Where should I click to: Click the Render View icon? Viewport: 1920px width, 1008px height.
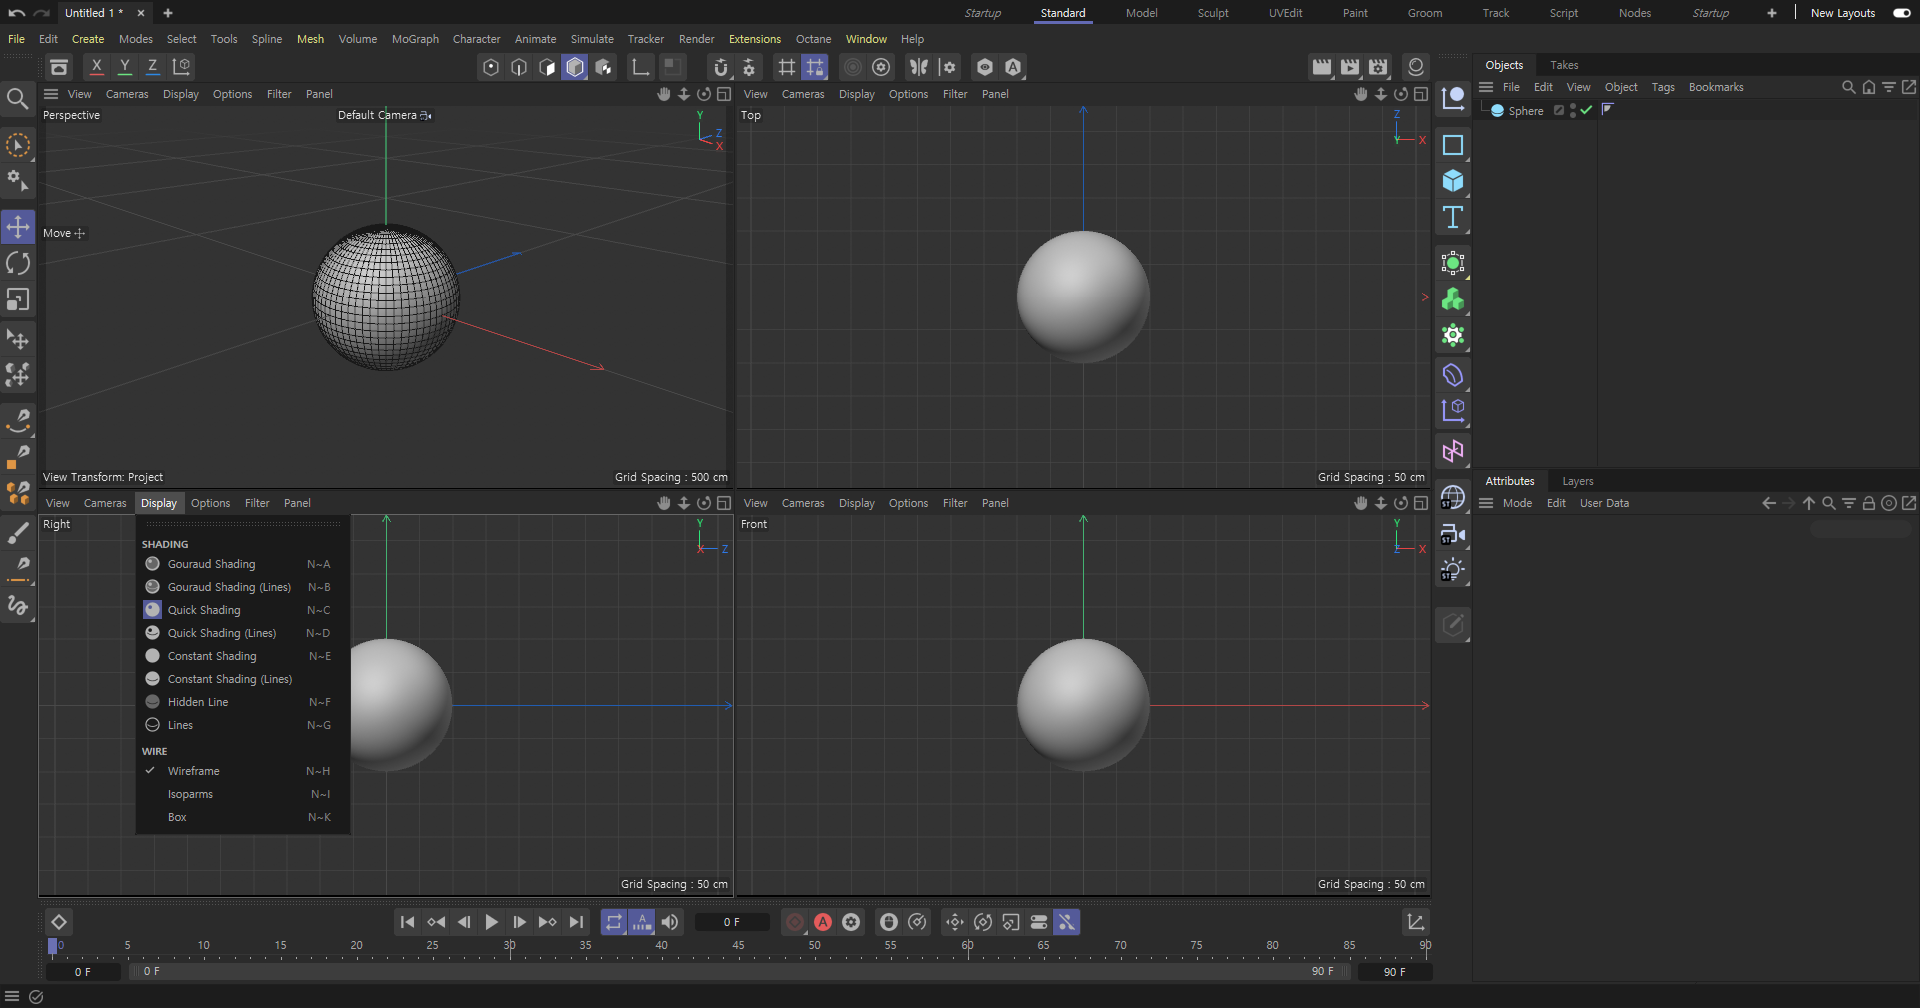[x=1322, y=67]
